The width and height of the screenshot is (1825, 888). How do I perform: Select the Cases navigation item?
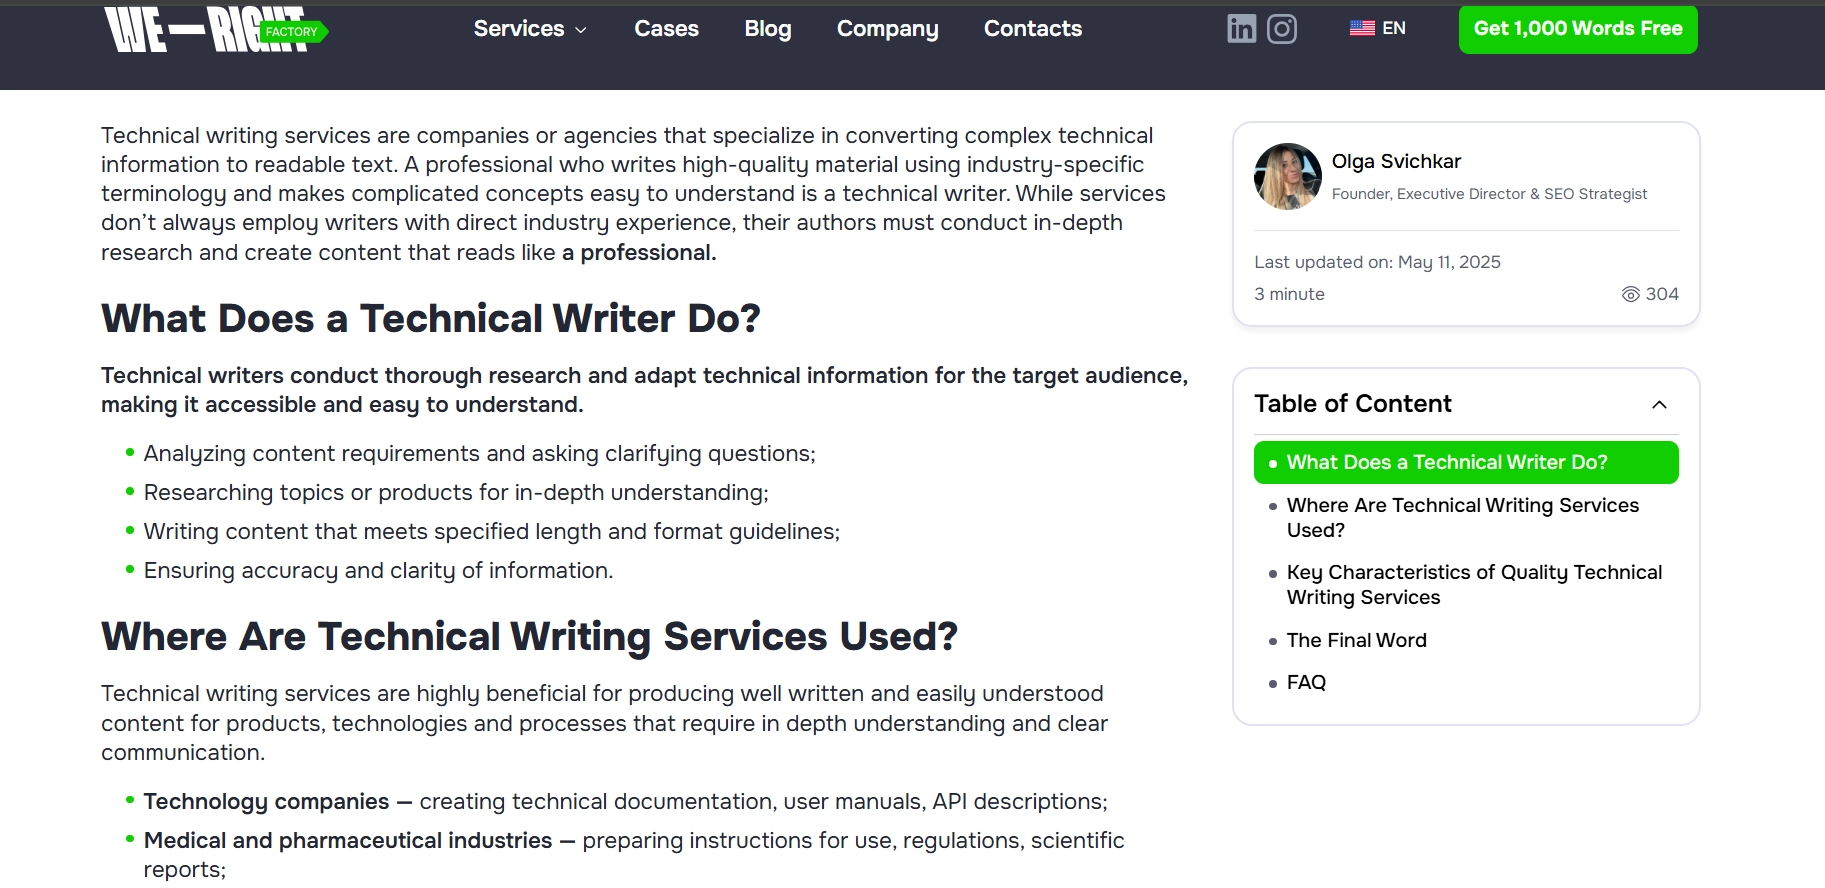(666, 29)
